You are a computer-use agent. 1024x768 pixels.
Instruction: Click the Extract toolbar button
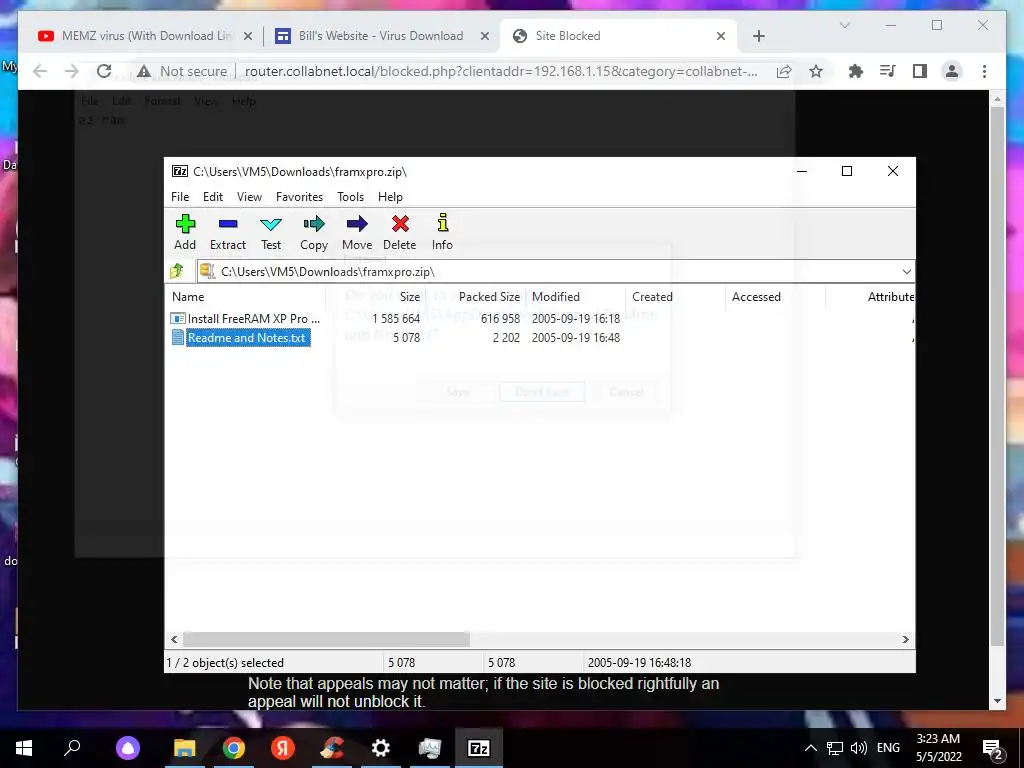point(228,232)
